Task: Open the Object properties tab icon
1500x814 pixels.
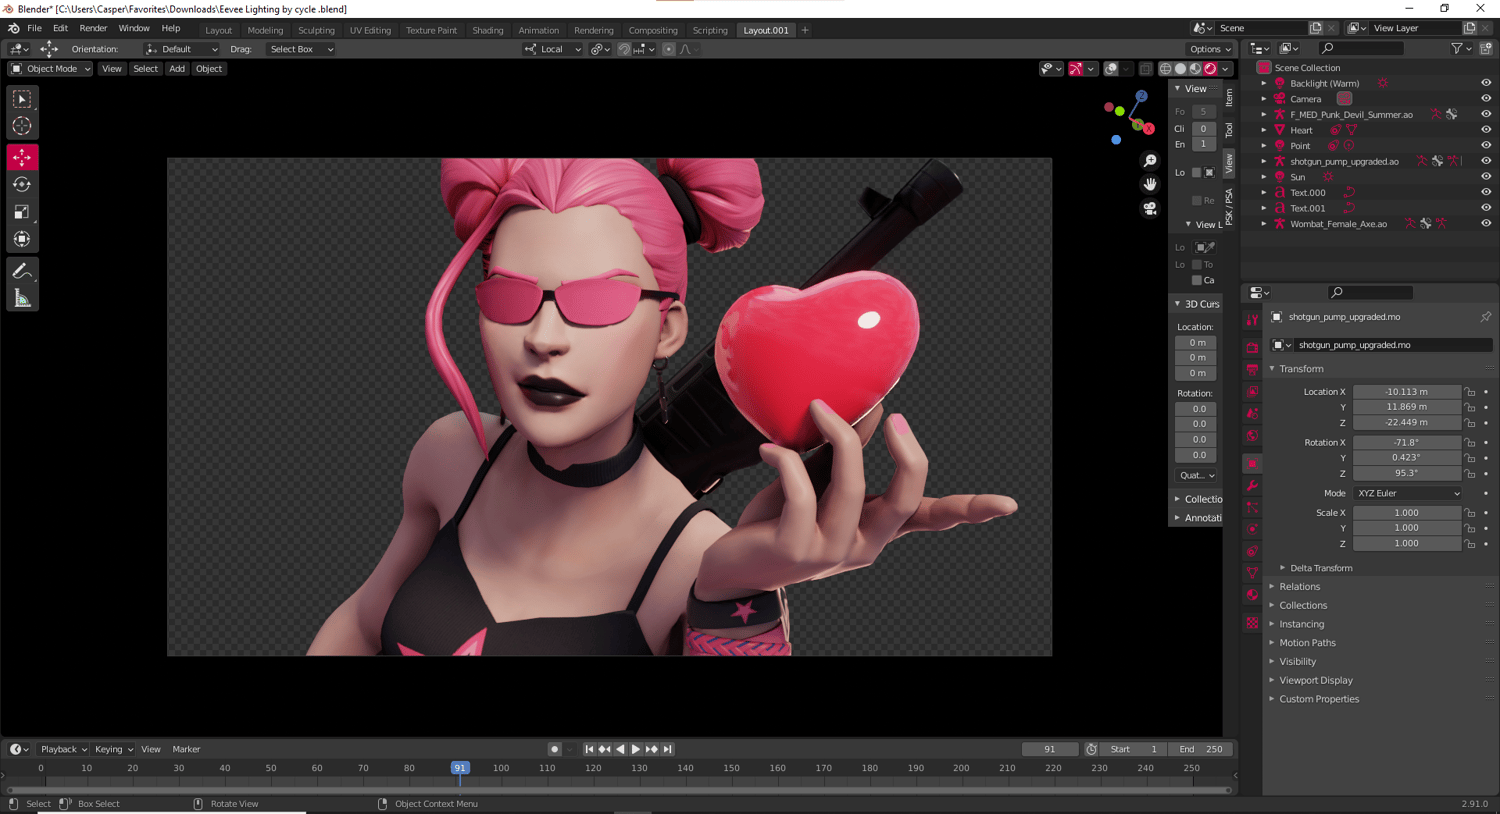Action: [1252, 464]
